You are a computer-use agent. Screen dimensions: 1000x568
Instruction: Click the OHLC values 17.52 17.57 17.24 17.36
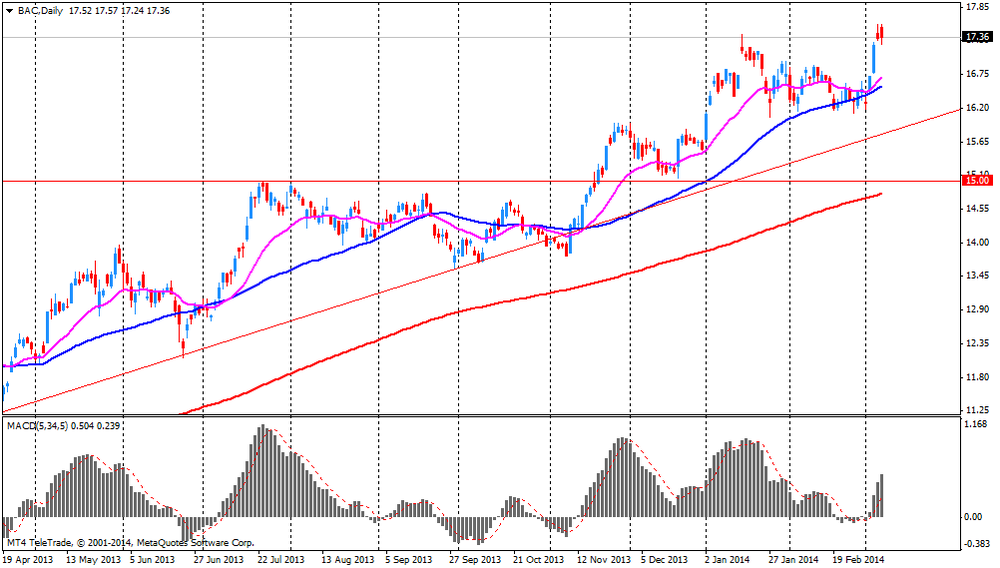point(119,11)
